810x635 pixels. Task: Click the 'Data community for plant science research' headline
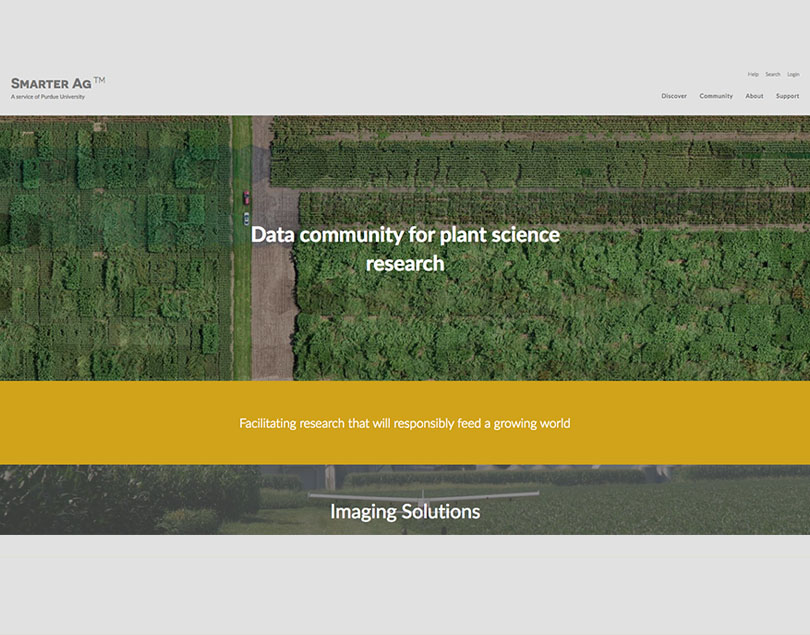(x=405, y=249)
